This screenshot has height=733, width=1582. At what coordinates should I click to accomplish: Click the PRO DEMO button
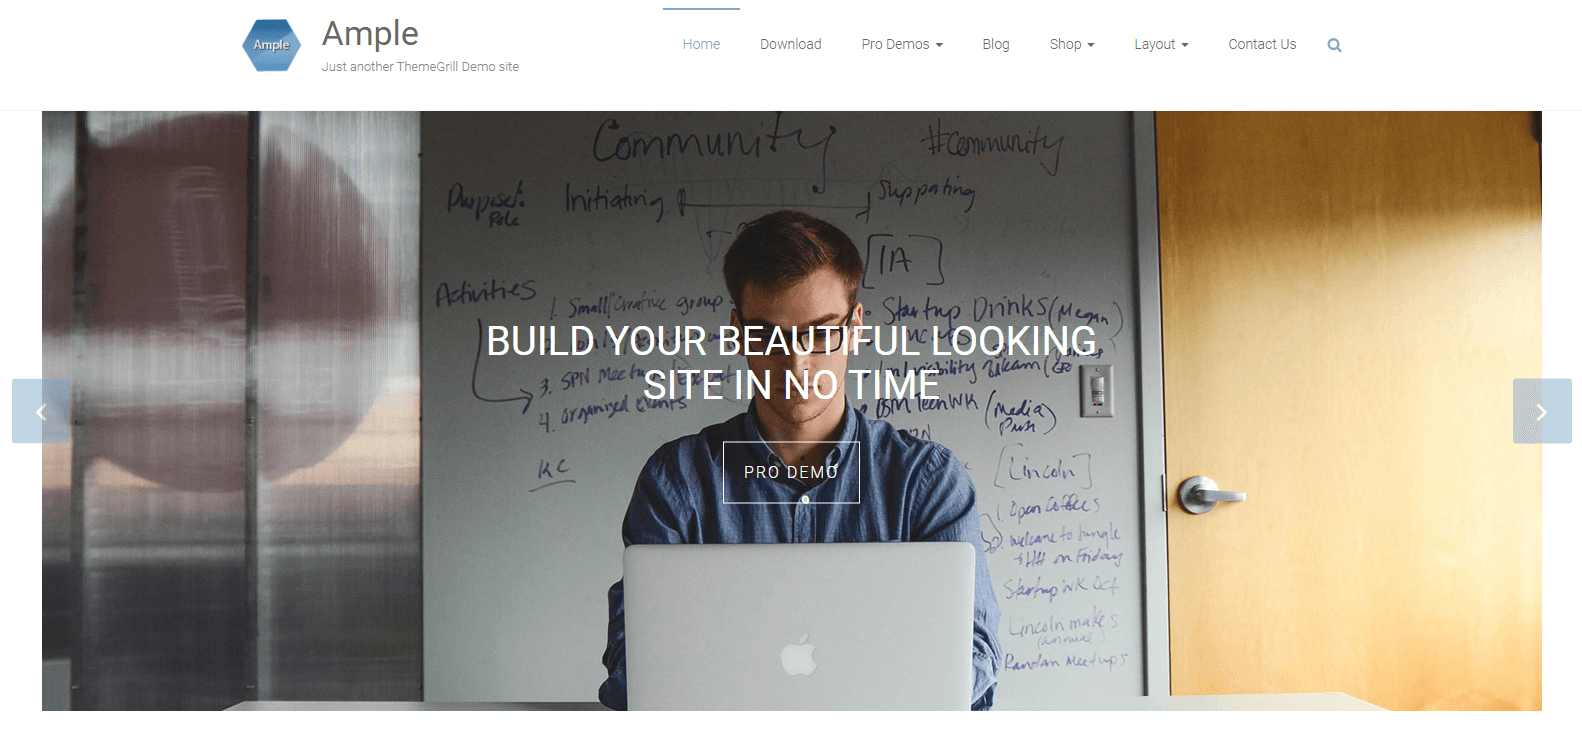[x=791, y=472]
